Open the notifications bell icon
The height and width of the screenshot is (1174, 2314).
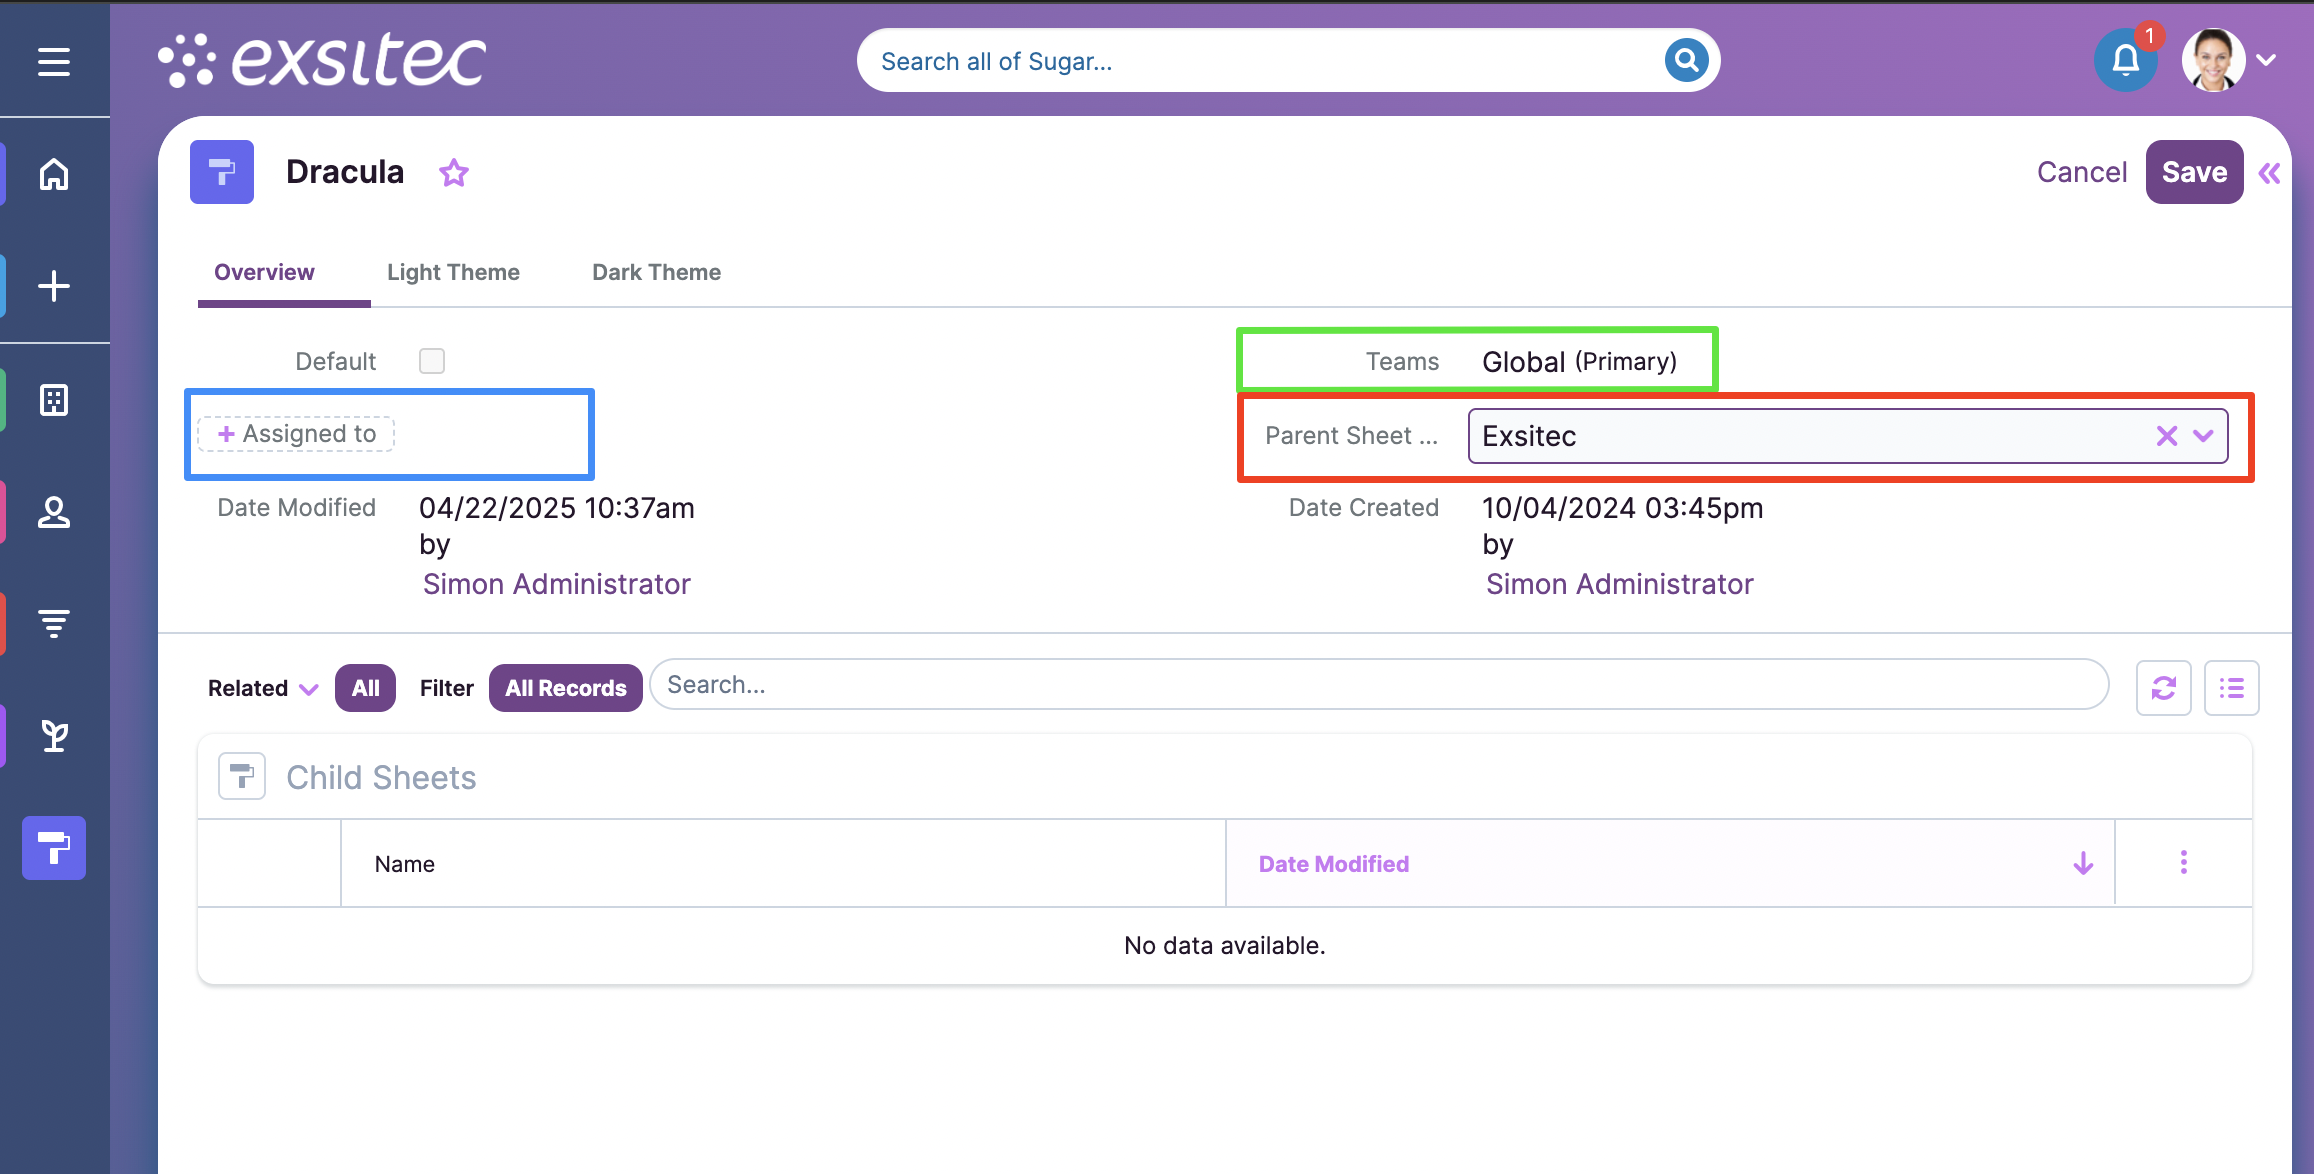click(x=2125, y=62)
